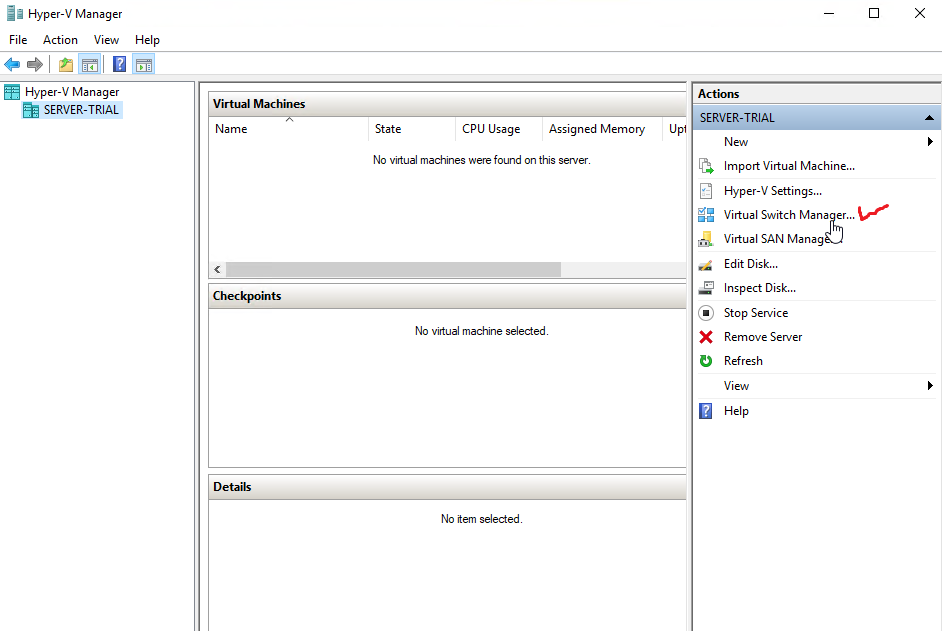Choose Edit Disk action
This screenshot has width=942, height=631.
coord(751,264)
